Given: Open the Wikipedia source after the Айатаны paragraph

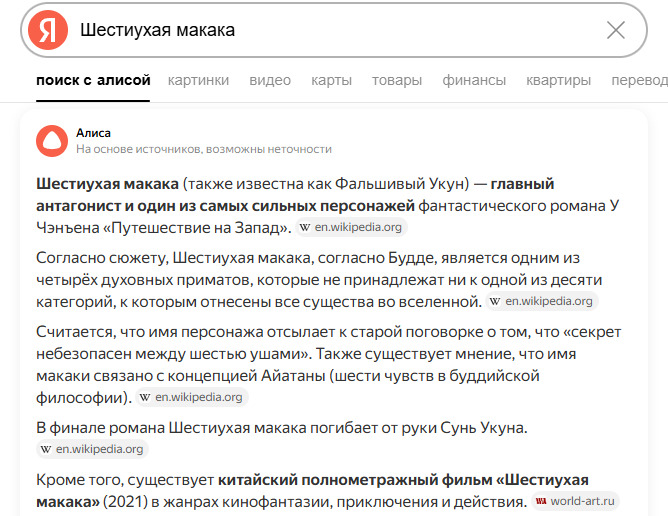Looking at the screenshot, I should tap(191, 397).
